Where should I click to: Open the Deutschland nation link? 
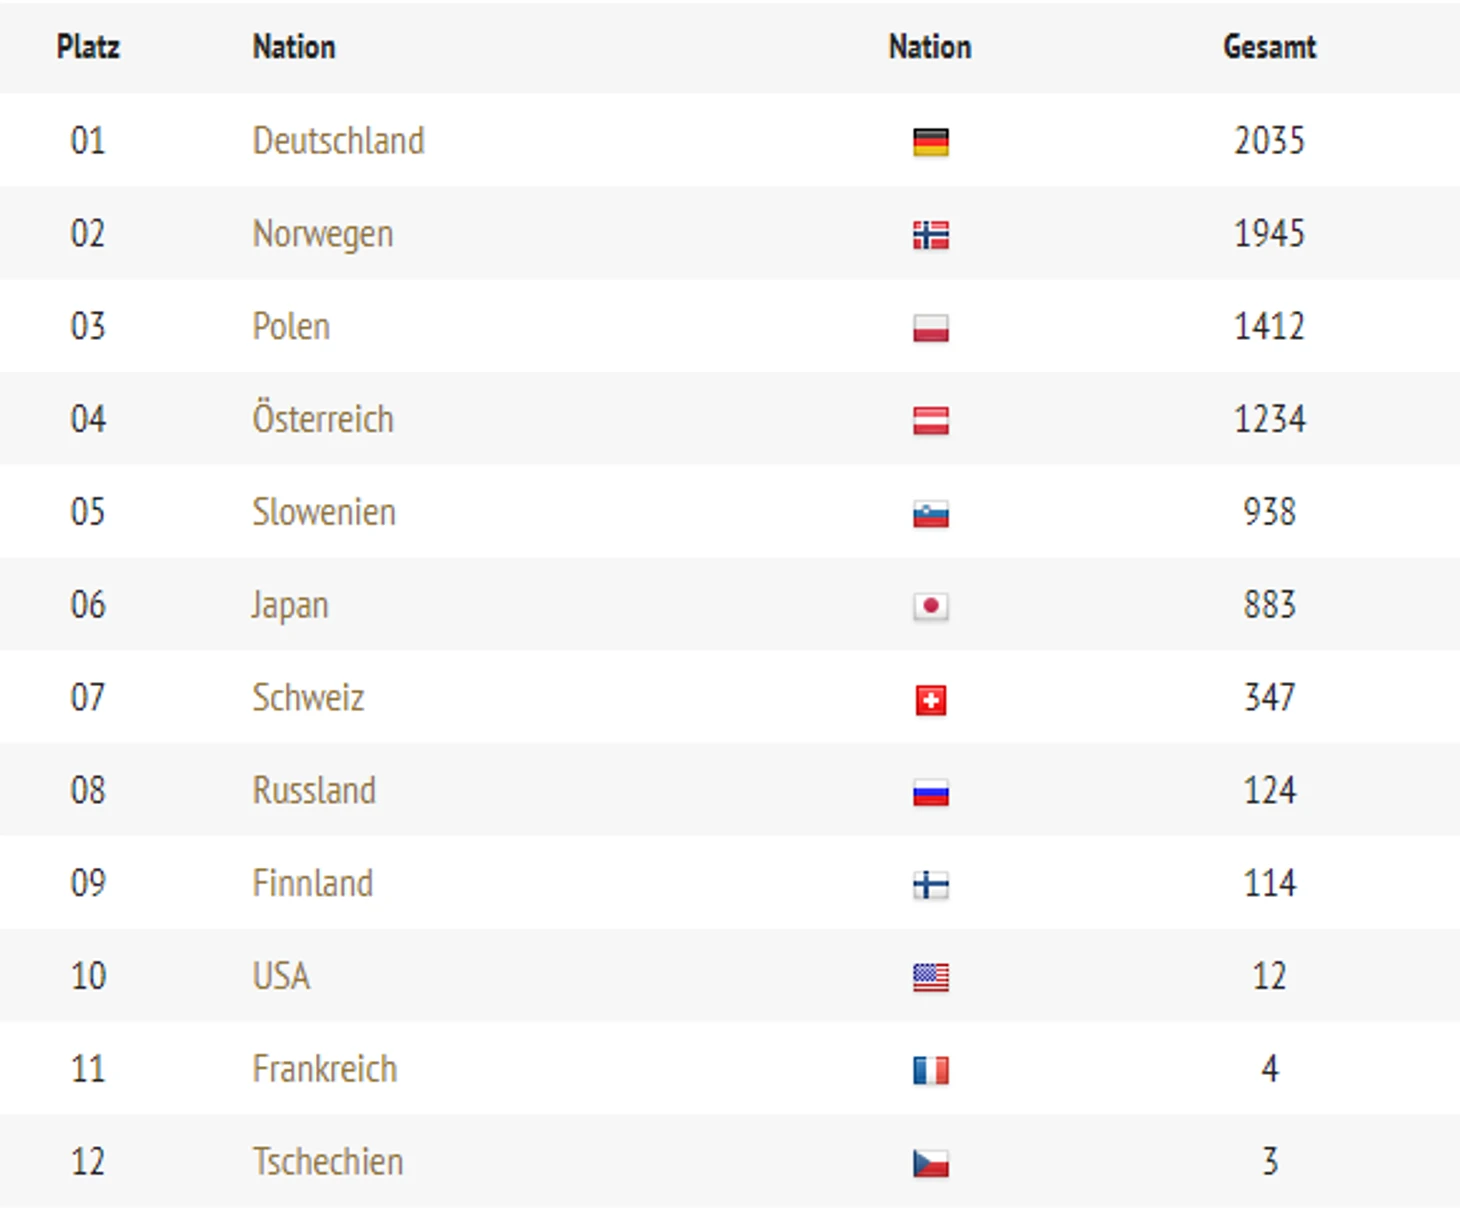[x=338, y=141]
